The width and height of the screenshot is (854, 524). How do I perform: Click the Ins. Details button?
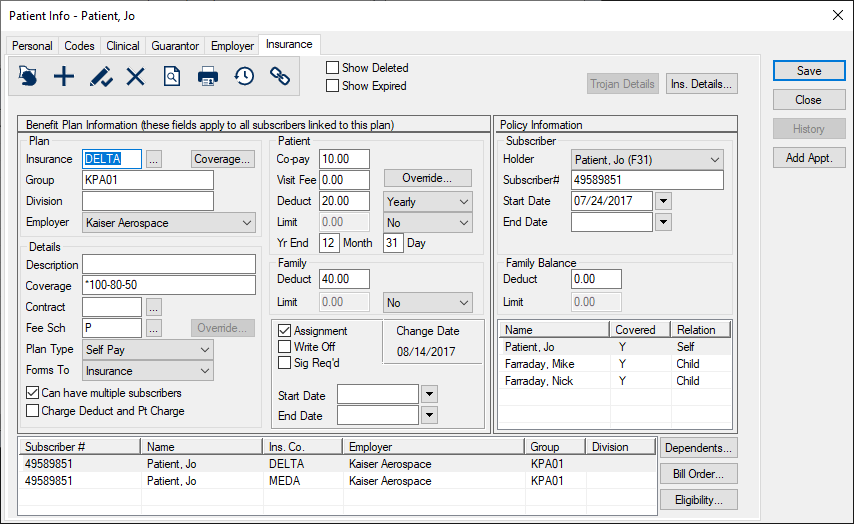coord(702,84)
